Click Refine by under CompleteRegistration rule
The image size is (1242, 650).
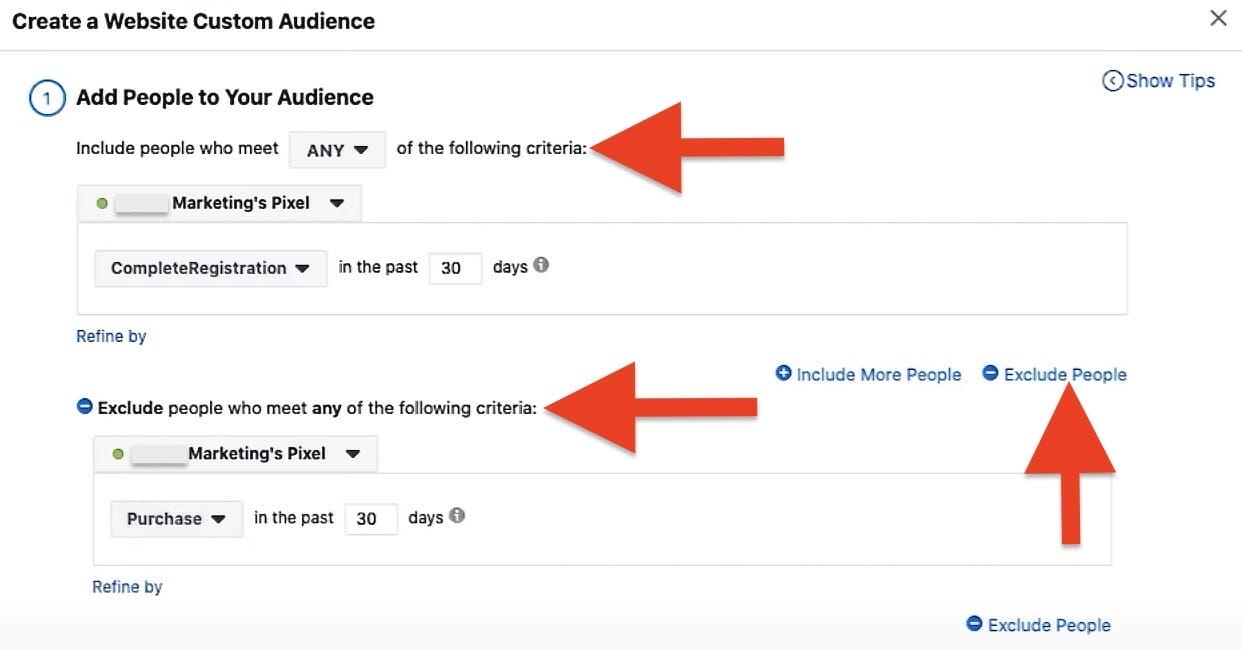[111, 336]
